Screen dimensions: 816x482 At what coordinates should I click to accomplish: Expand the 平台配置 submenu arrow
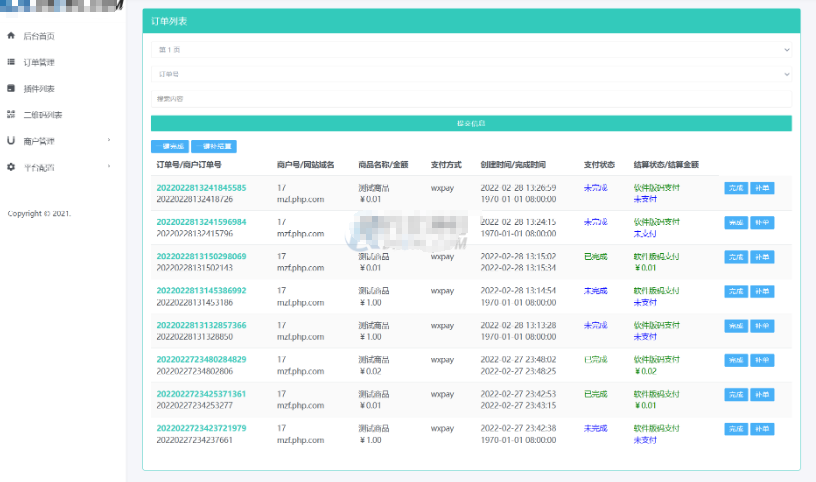pos(109,167)
